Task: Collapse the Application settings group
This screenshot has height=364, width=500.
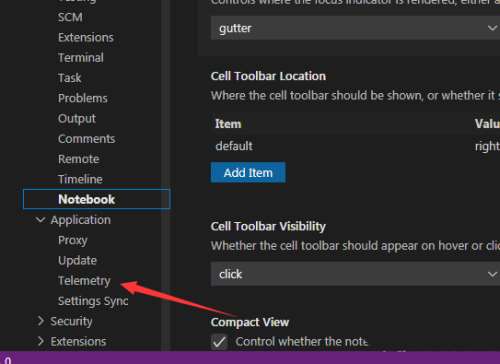Action: point(41,220)
